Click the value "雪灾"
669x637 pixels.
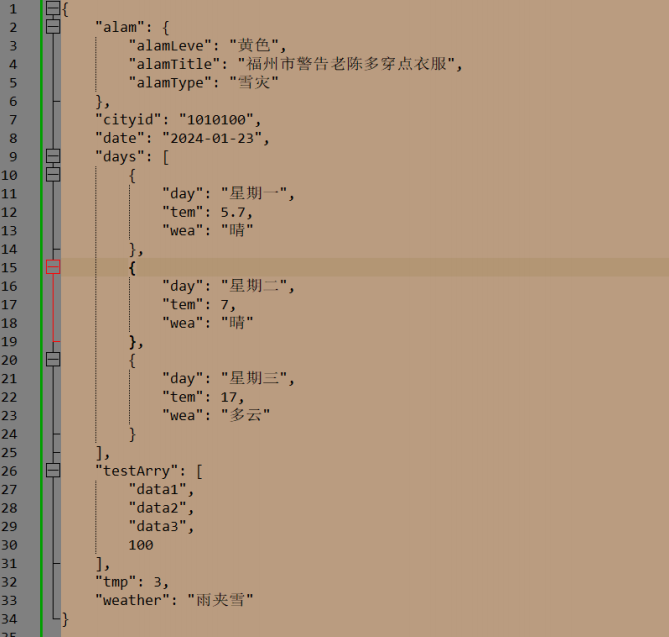tap(254, 82)
